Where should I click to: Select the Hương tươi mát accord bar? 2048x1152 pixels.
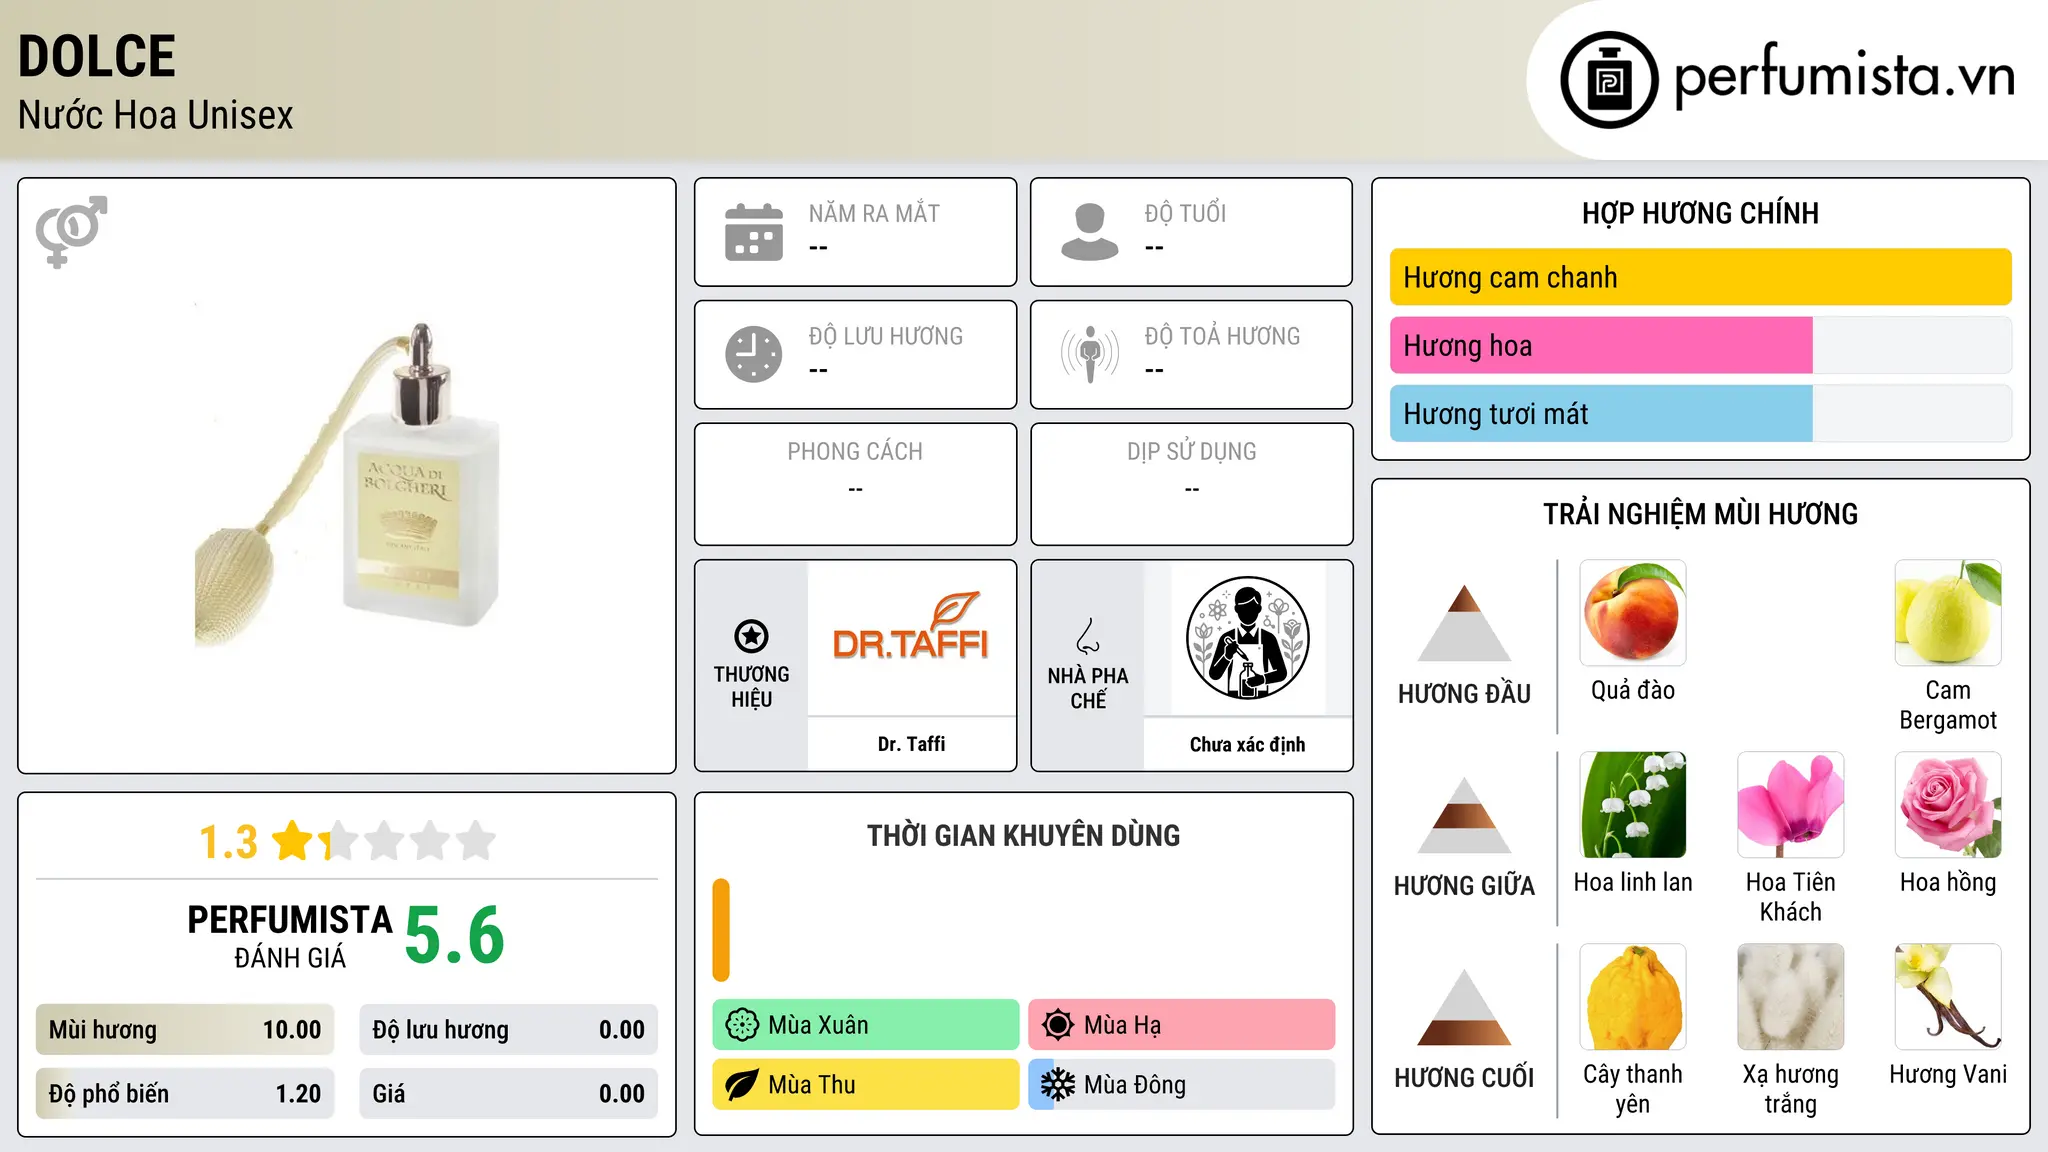click(x=1700, y=413)
